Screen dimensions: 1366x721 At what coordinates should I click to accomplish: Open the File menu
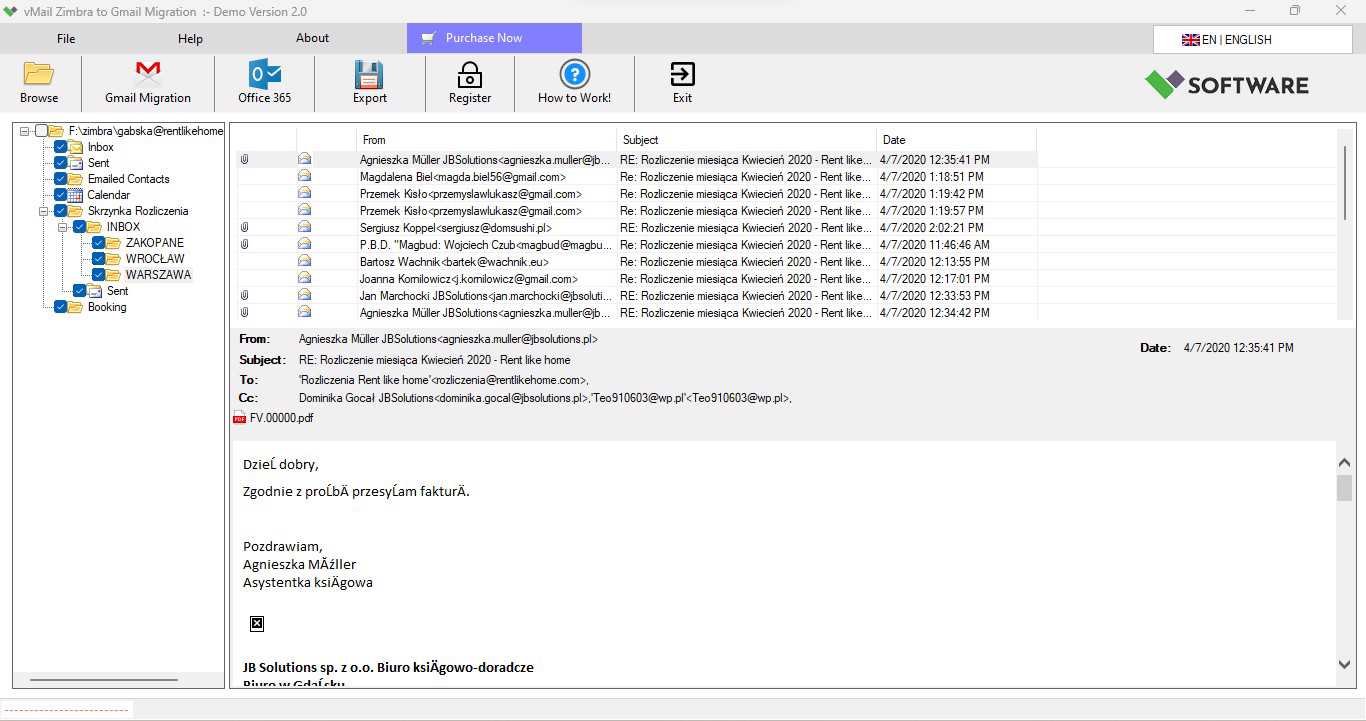[x=66, y=39]
